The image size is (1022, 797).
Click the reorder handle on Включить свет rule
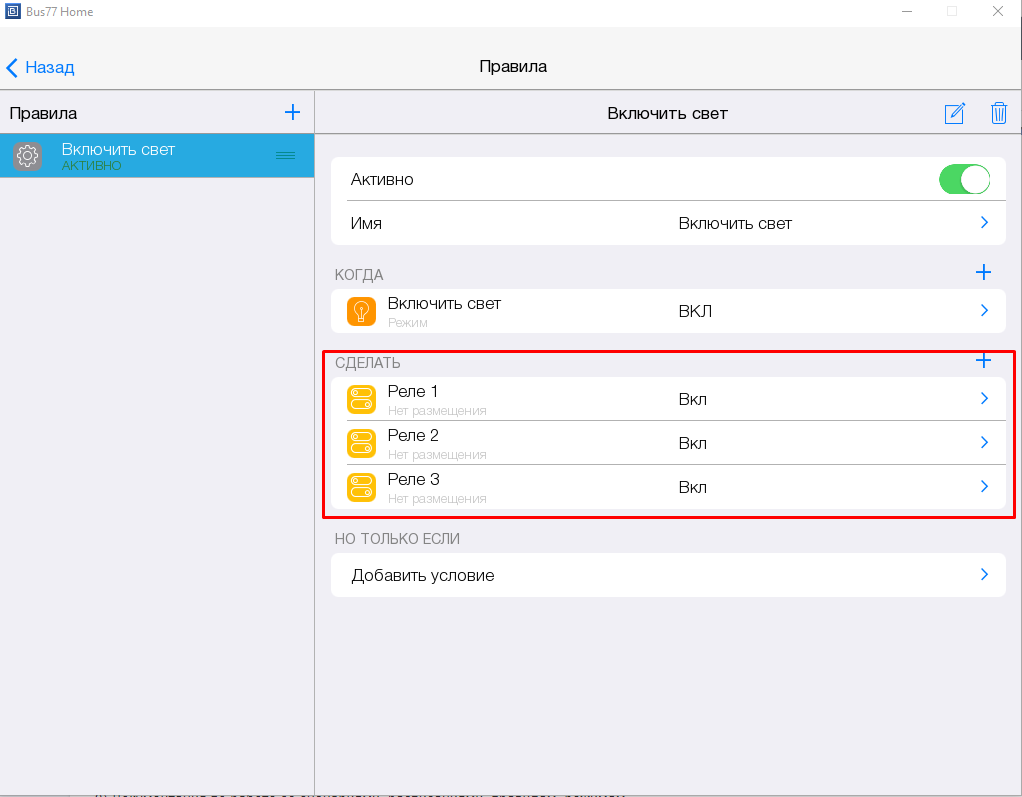(285, 156)
